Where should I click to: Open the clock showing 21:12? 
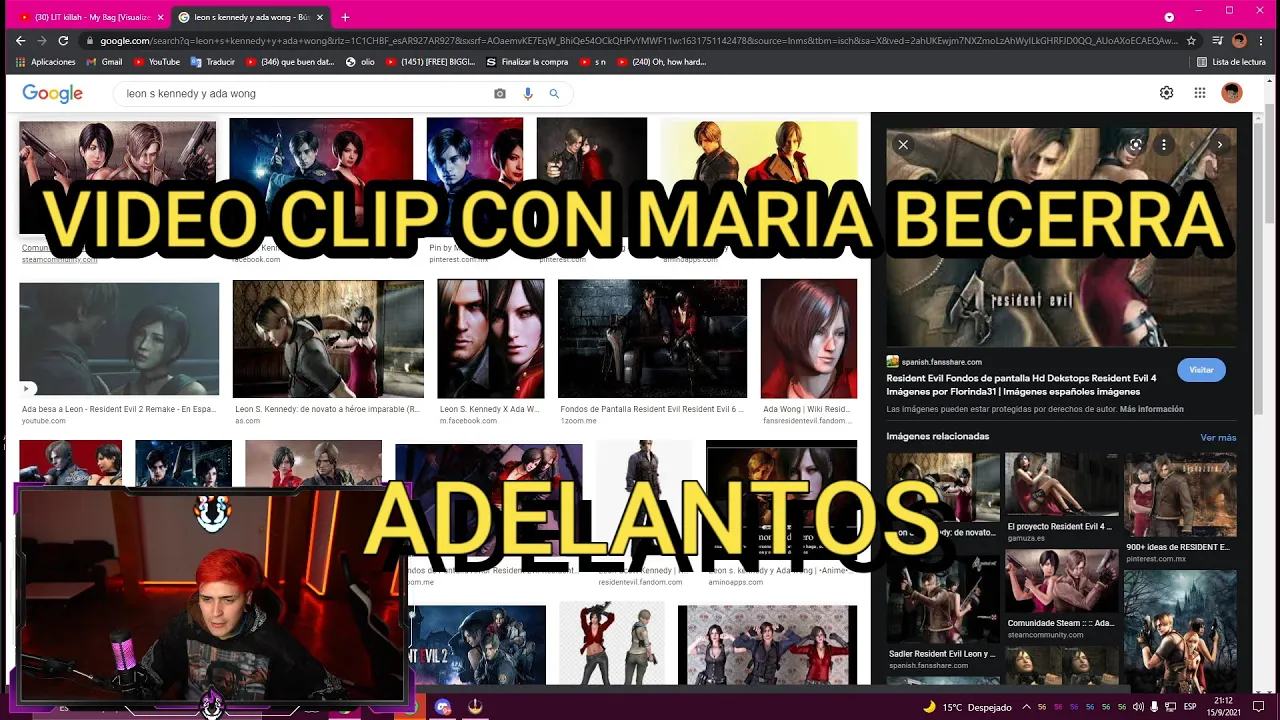[1223, 707]
